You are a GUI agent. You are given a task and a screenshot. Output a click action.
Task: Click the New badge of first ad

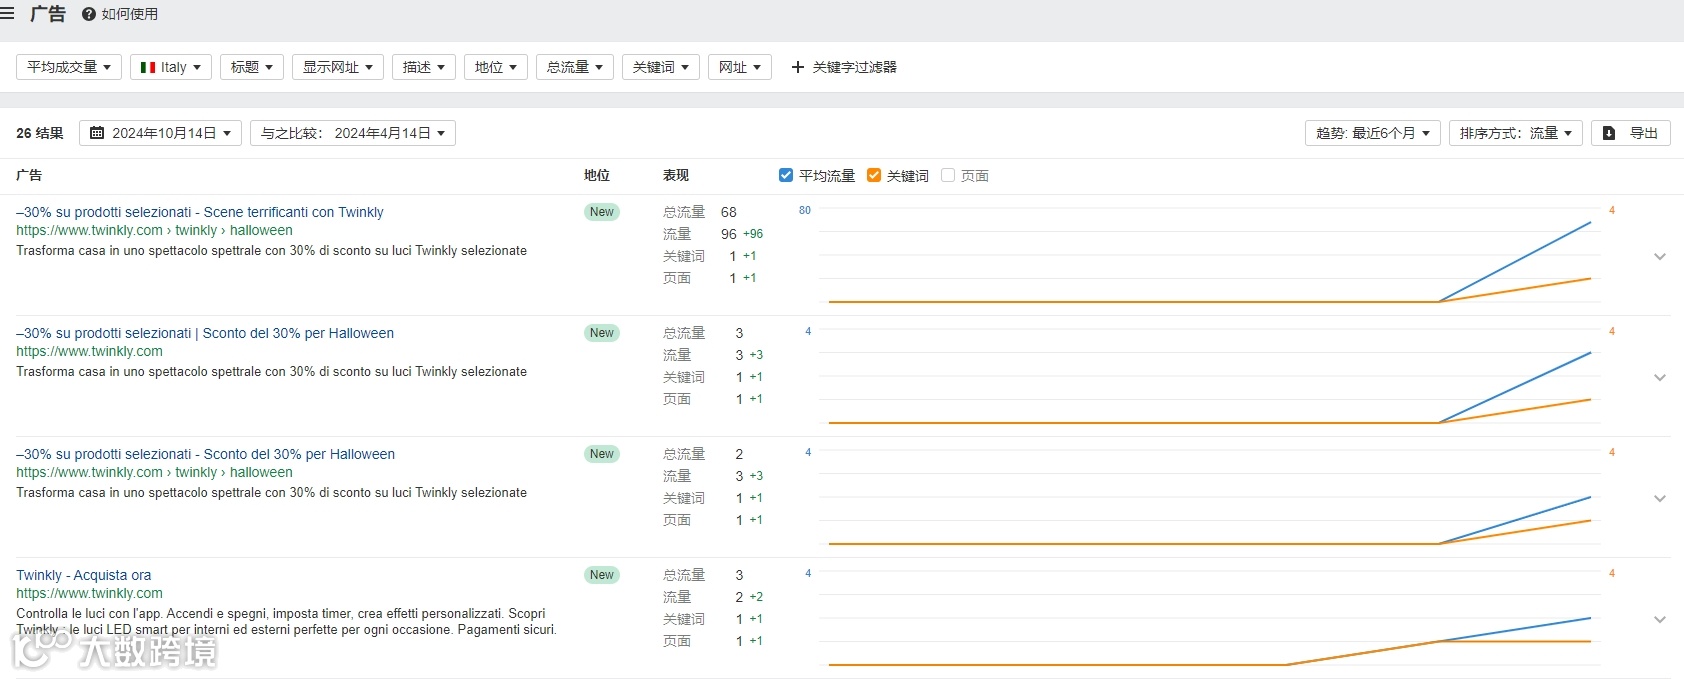tap(602, 212)
